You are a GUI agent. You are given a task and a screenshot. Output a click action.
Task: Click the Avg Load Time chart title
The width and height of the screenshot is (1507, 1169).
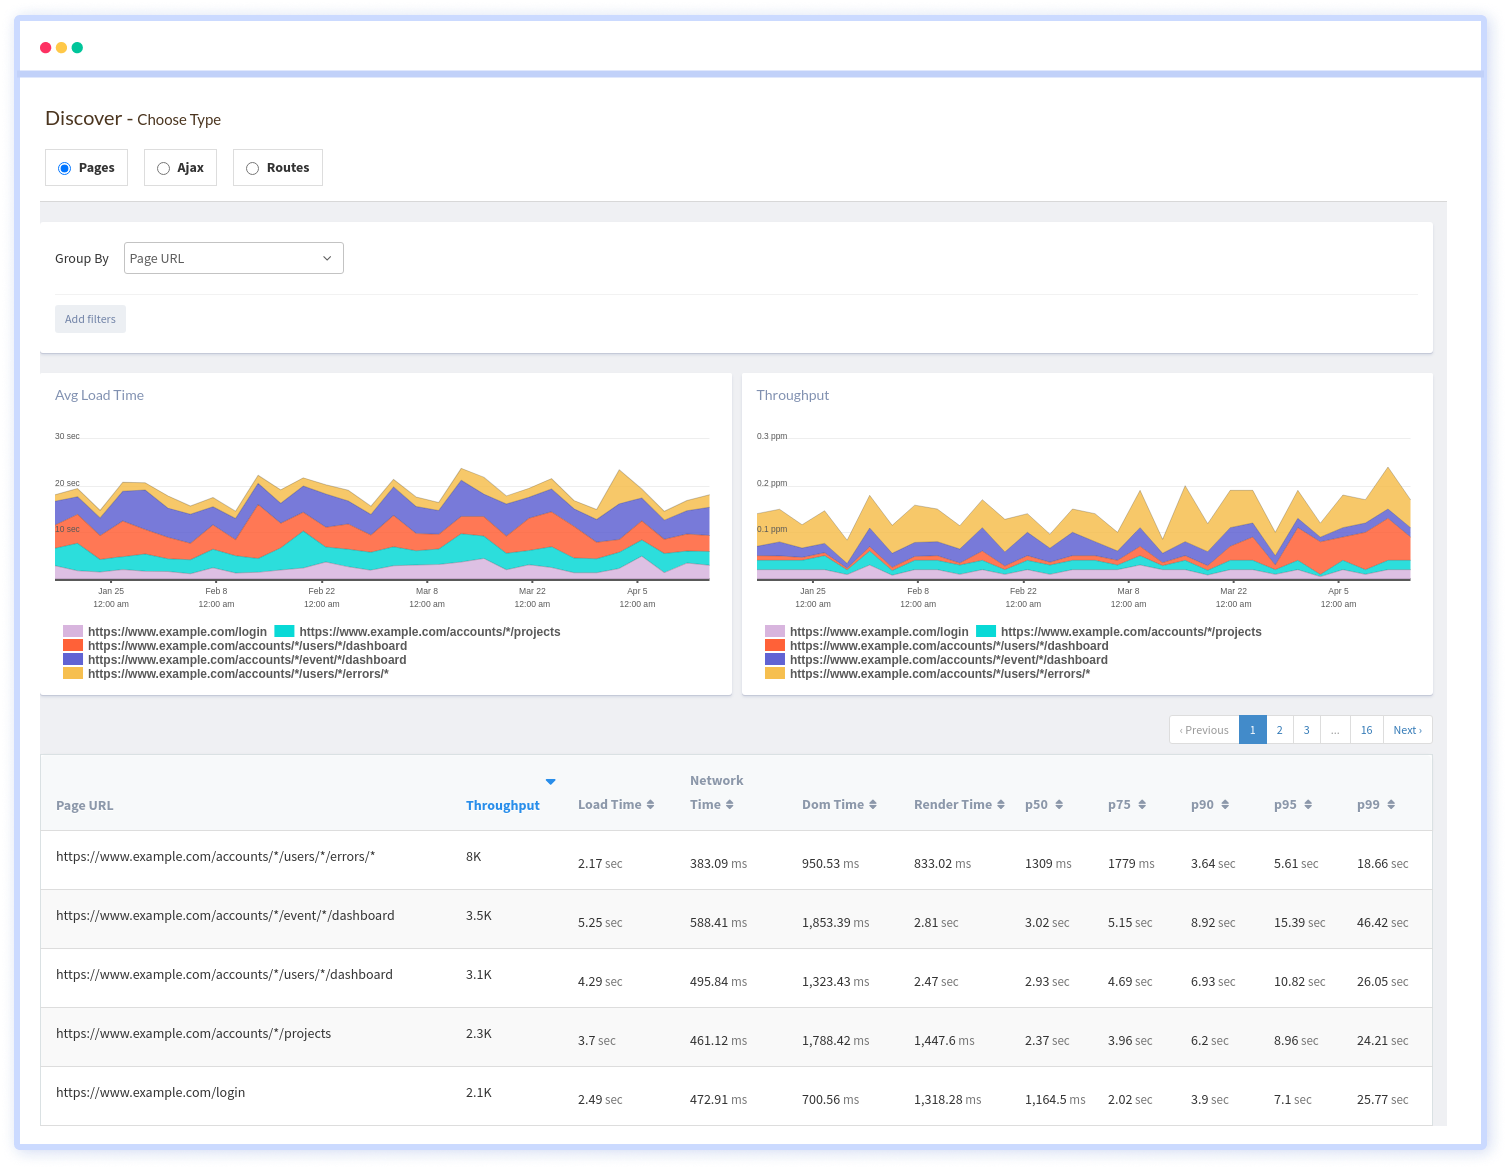[99, 395]
